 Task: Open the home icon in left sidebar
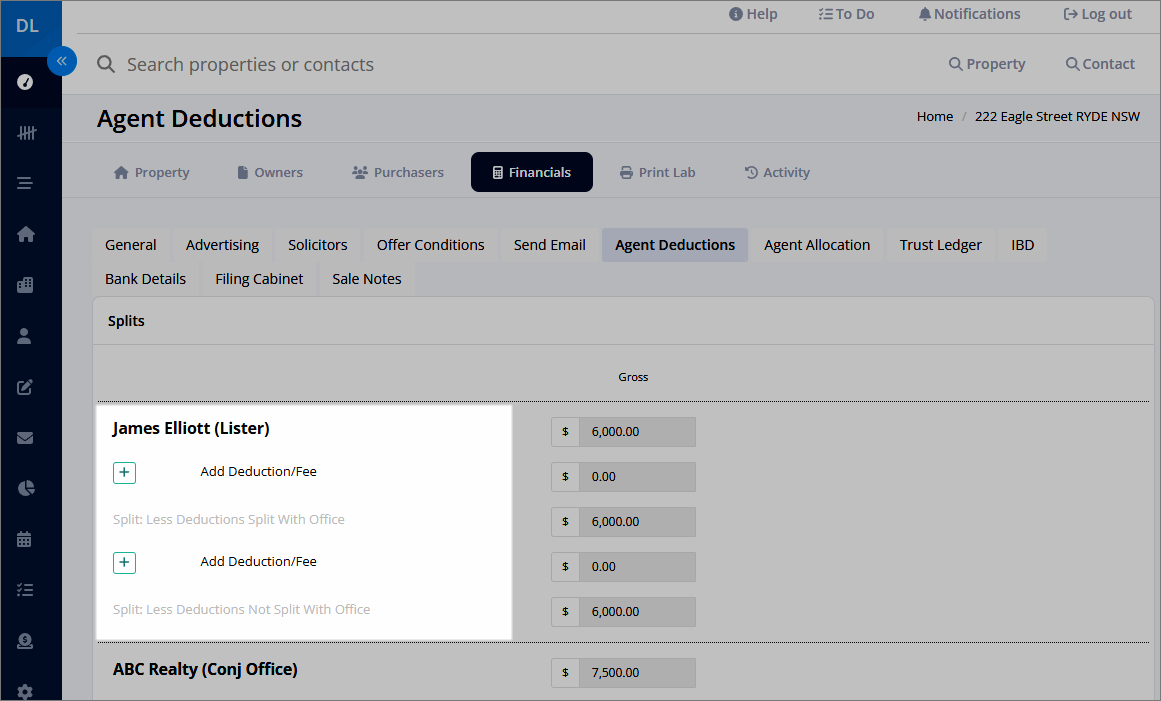[x=25, y=234]
